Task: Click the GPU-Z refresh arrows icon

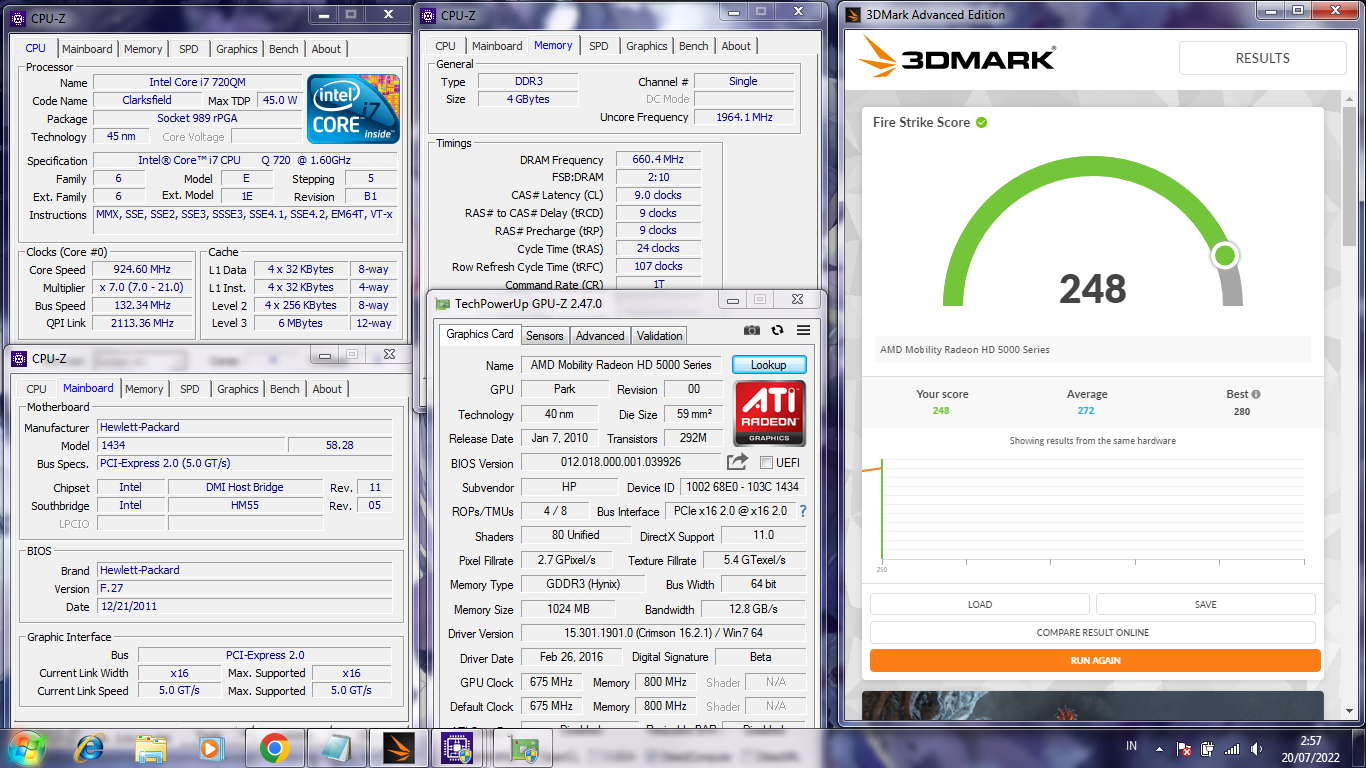Action: click(x=778, y=331)
